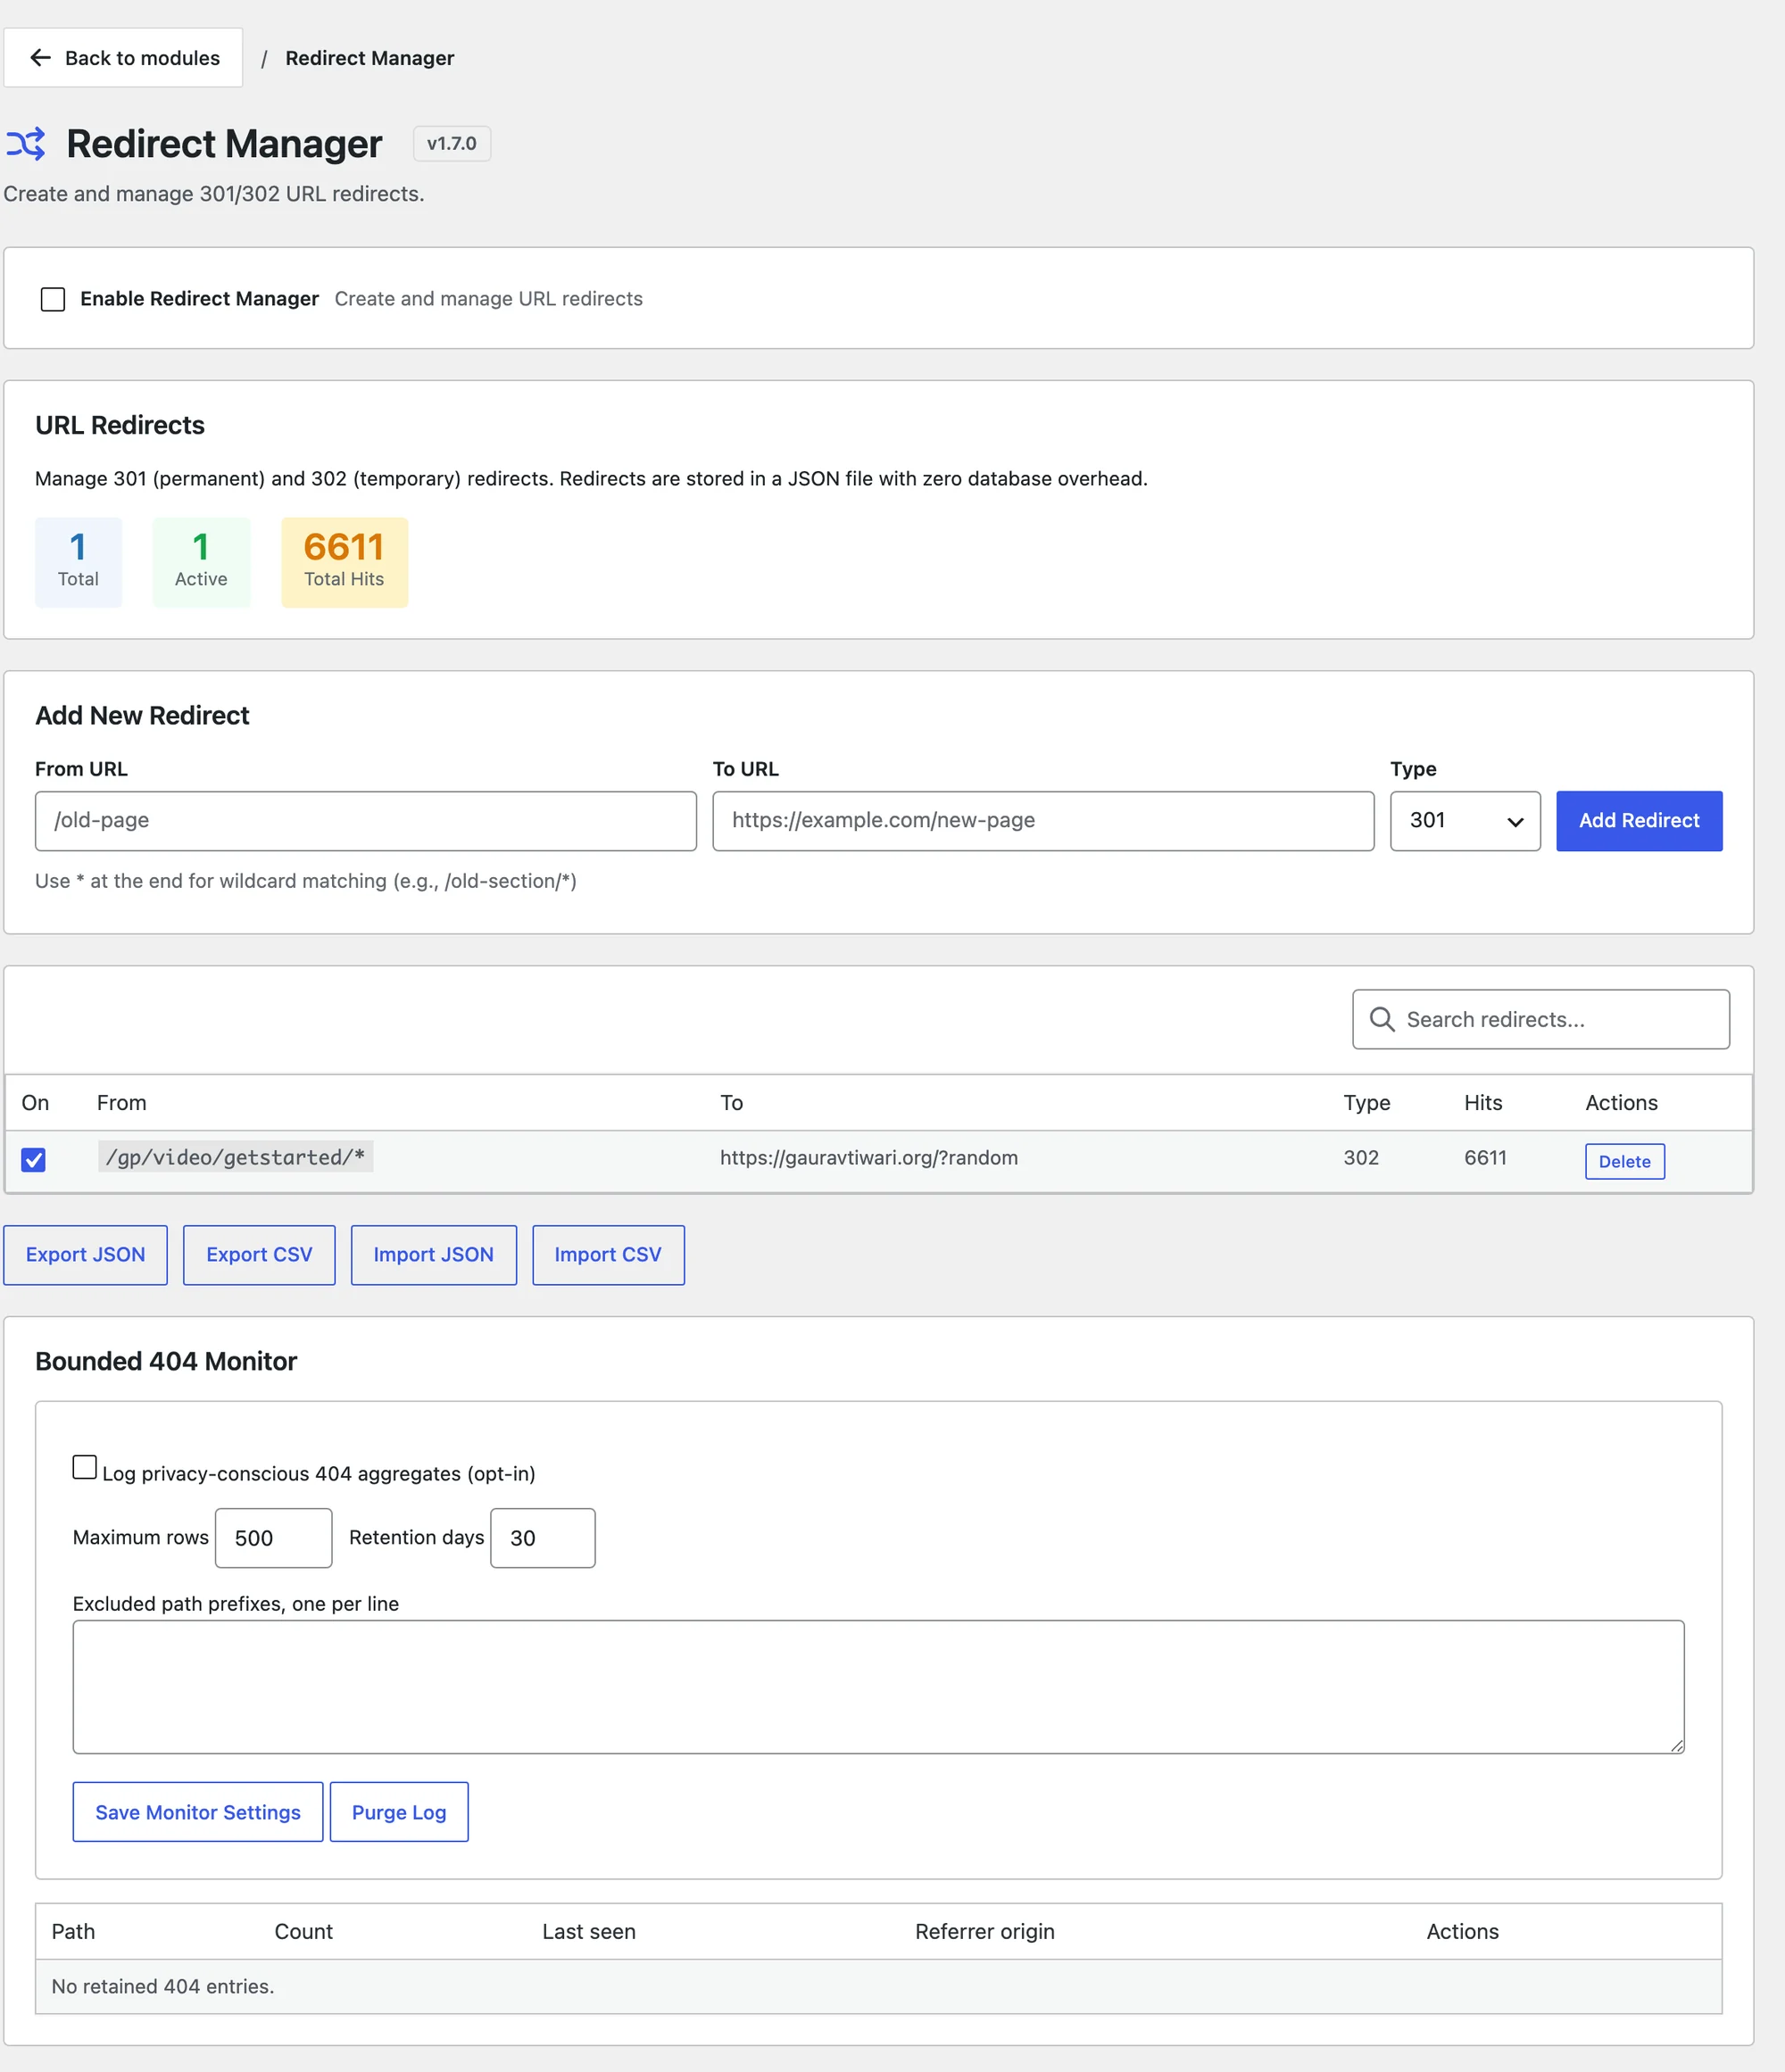1785x2072 pixels.
Task: Click the Excluded path prefixes textarea
Action: 879,1687
